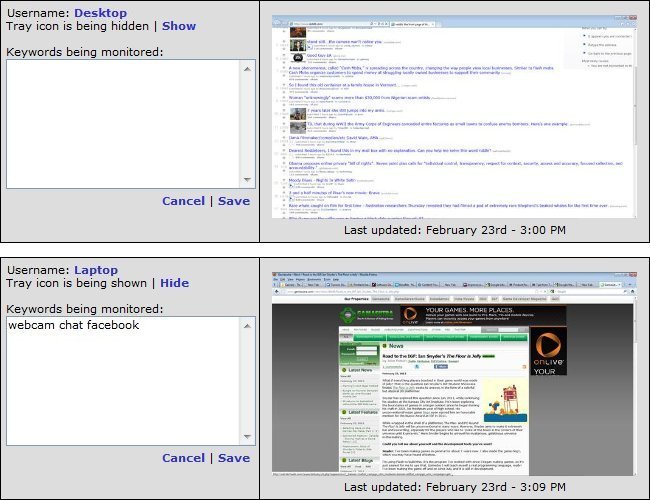Click the Laptop keywords scrollbar track
650x500 pixels.
[248, 380]
